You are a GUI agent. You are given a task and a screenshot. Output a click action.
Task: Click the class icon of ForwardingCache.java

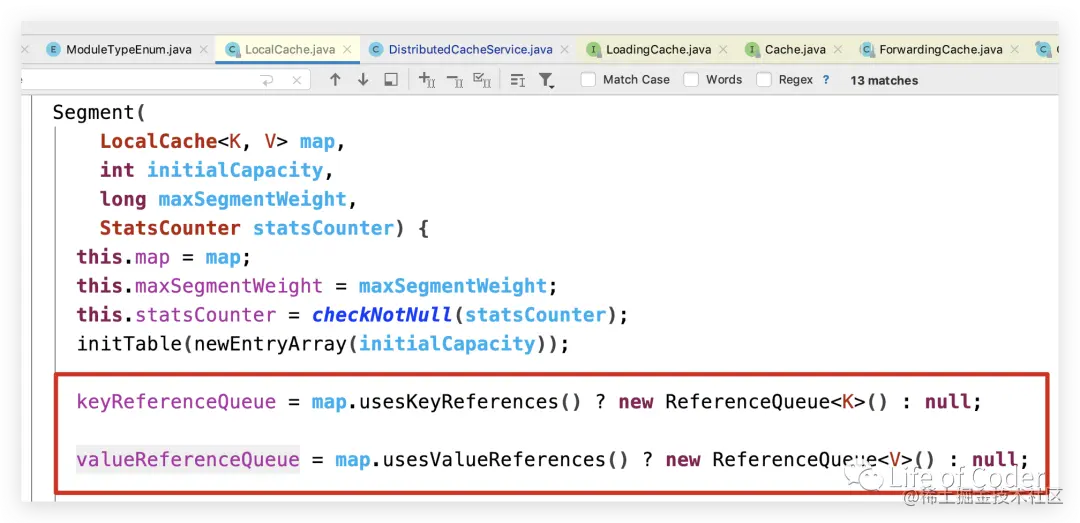click(x=866, y=50)
